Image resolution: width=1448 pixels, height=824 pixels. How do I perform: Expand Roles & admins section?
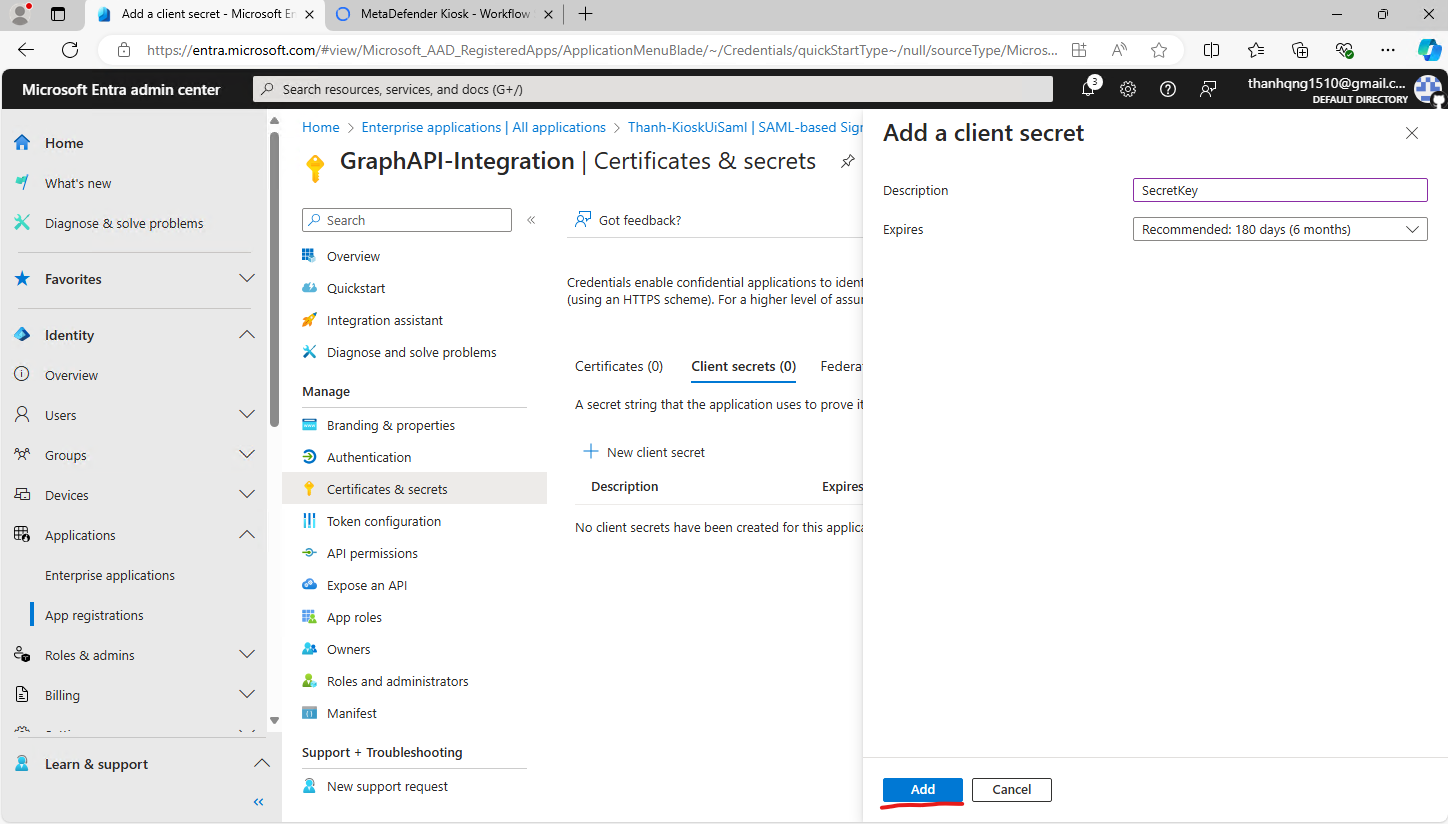[x=247, y=654]
